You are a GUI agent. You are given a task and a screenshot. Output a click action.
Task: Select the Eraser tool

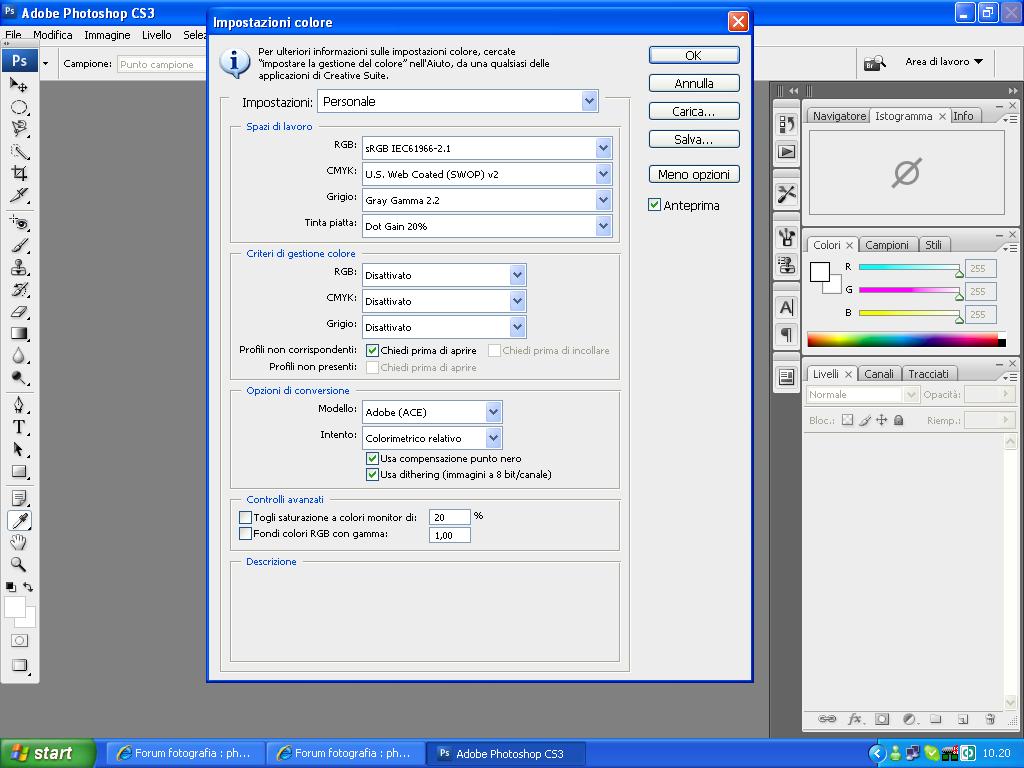(x=19, y=312)
